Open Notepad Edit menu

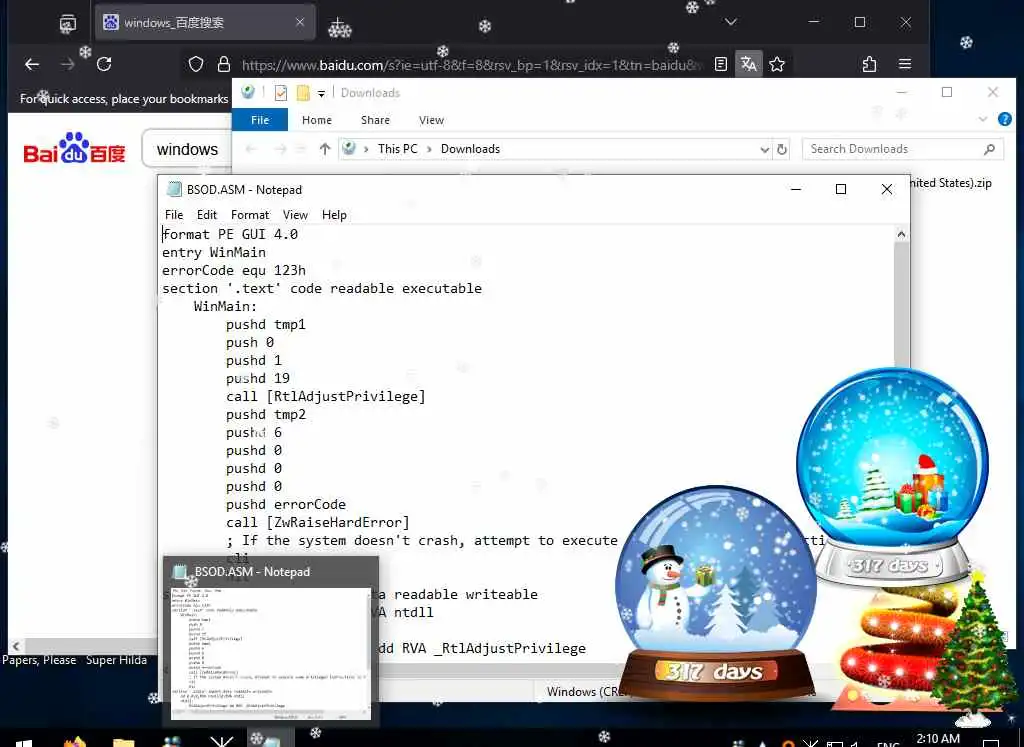(x=206, y=215)
